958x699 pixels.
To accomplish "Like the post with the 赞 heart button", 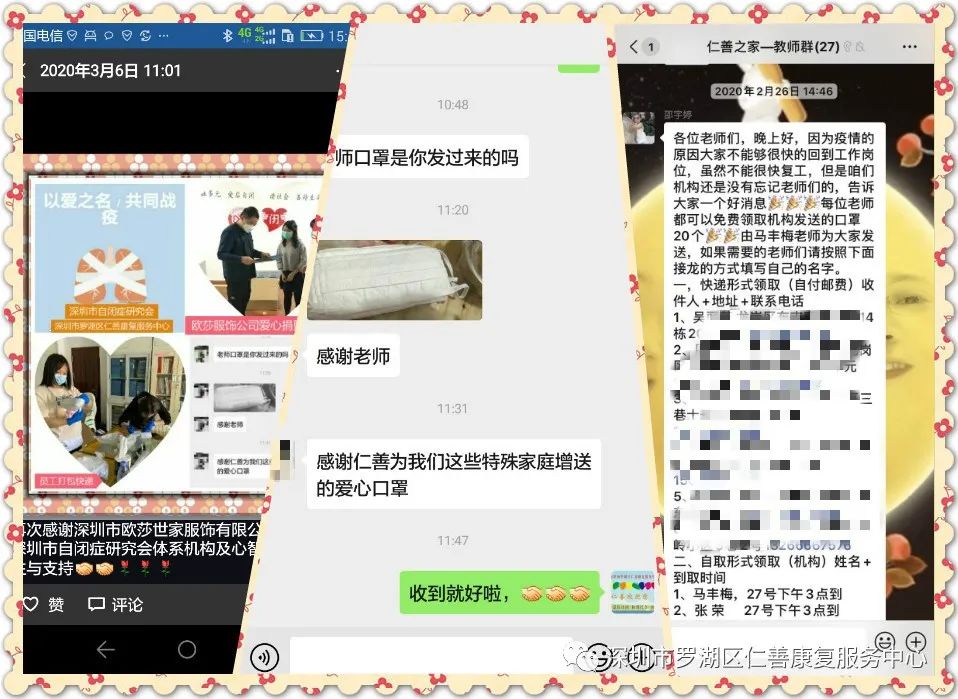I will click(x=43, y=604).
